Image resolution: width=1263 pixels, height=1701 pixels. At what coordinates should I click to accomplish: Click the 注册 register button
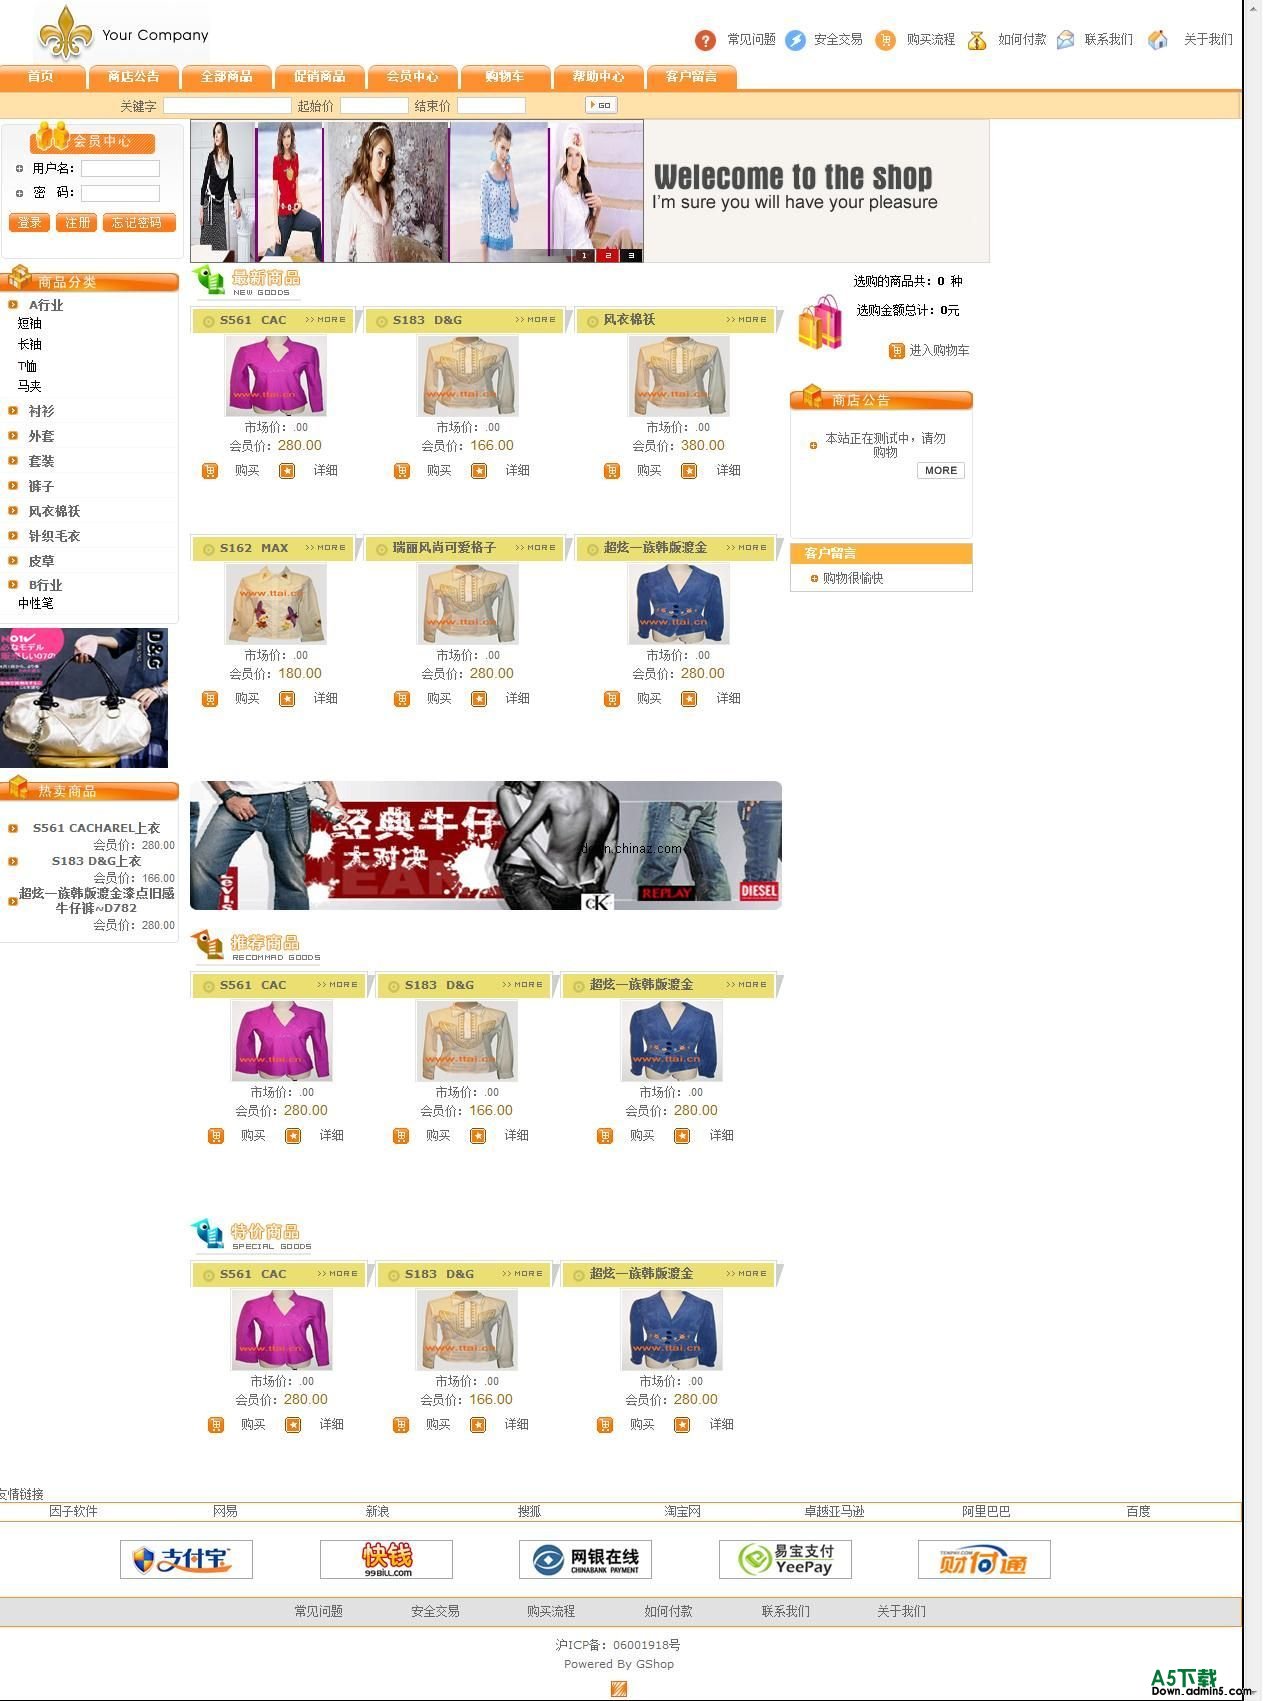click(76, 223)
